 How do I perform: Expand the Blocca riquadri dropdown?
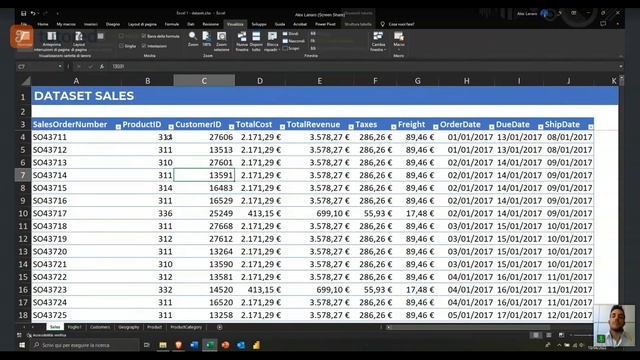click(x=272, y=42)
